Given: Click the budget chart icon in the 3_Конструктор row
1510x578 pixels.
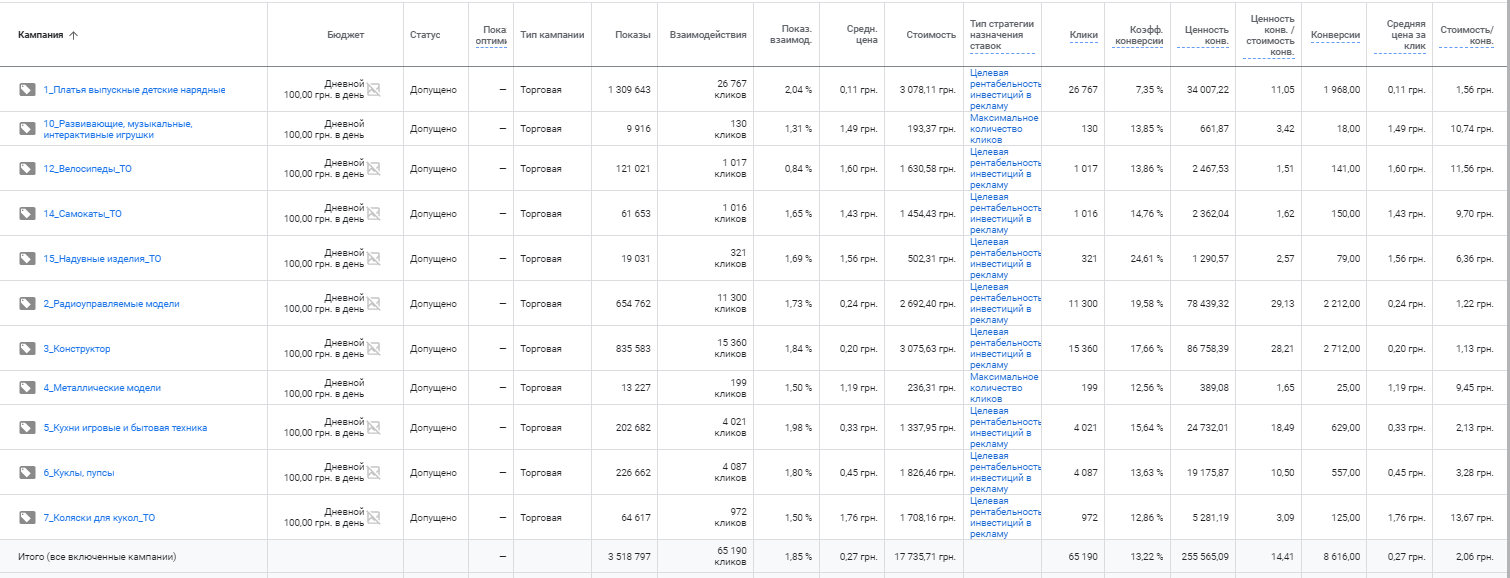Looking at the screenshot, I should [374, 349].
